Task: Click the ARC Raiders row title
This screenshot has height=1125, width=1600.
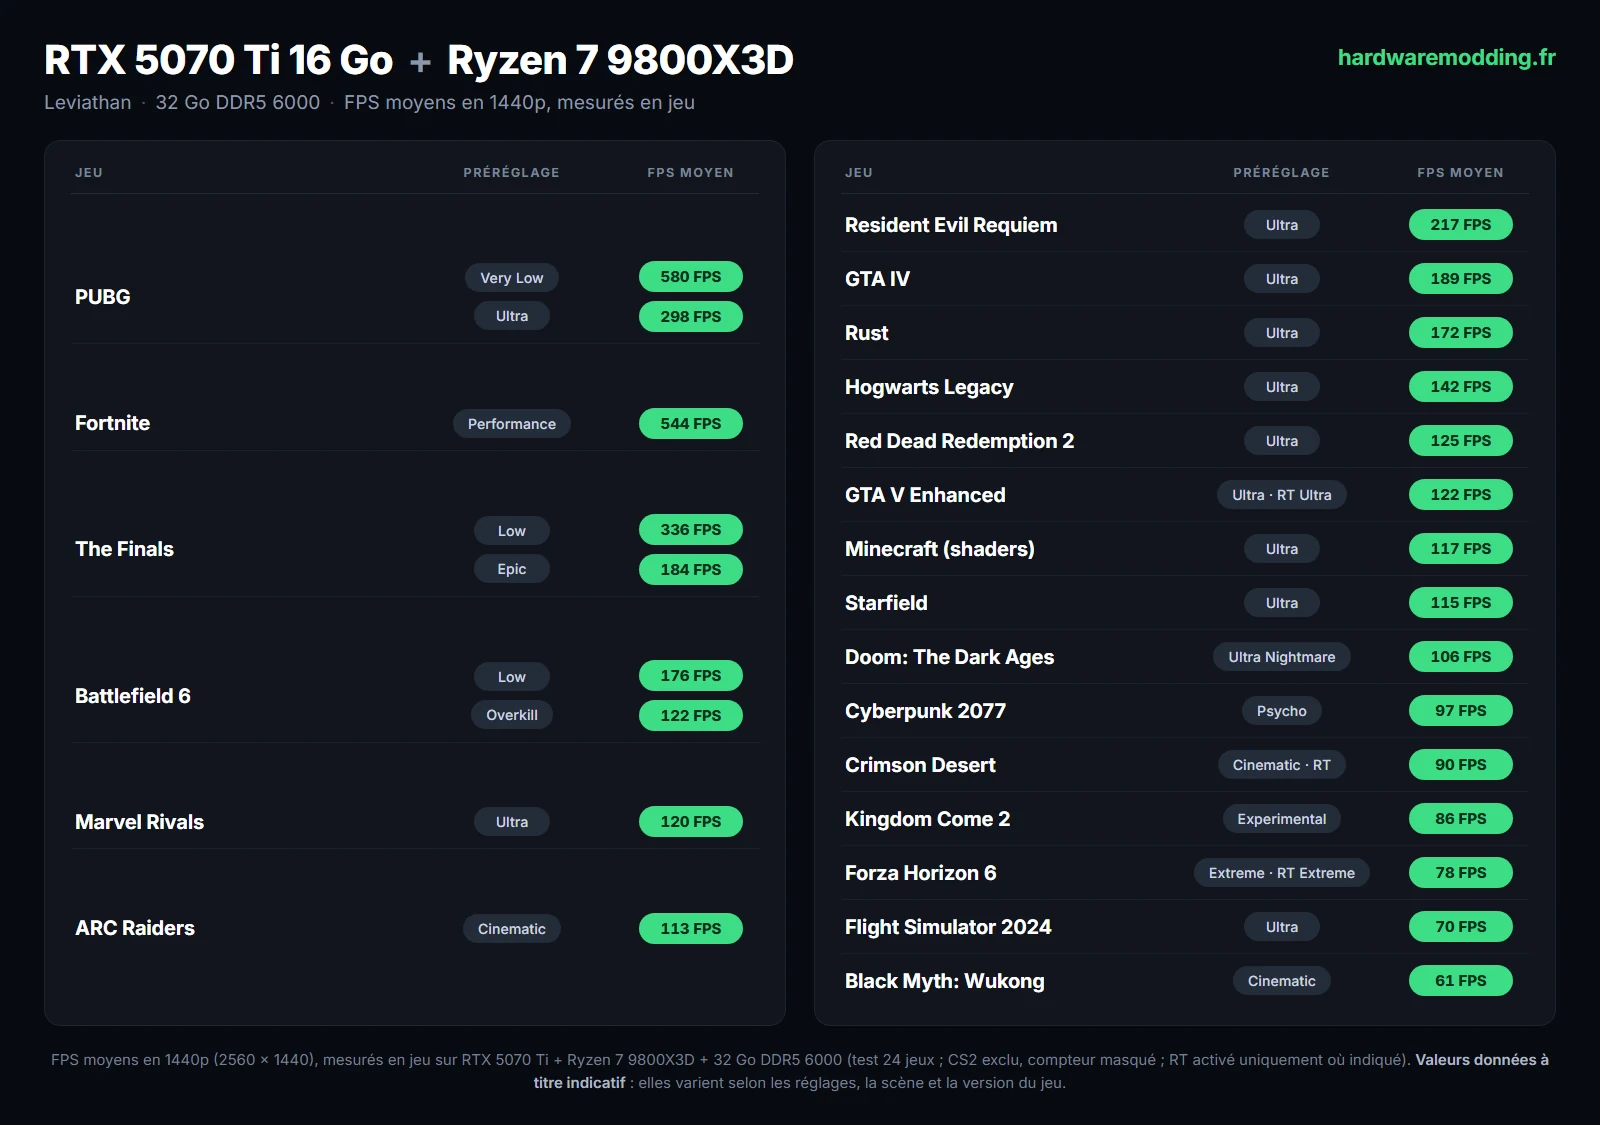Action: (135, 928)
